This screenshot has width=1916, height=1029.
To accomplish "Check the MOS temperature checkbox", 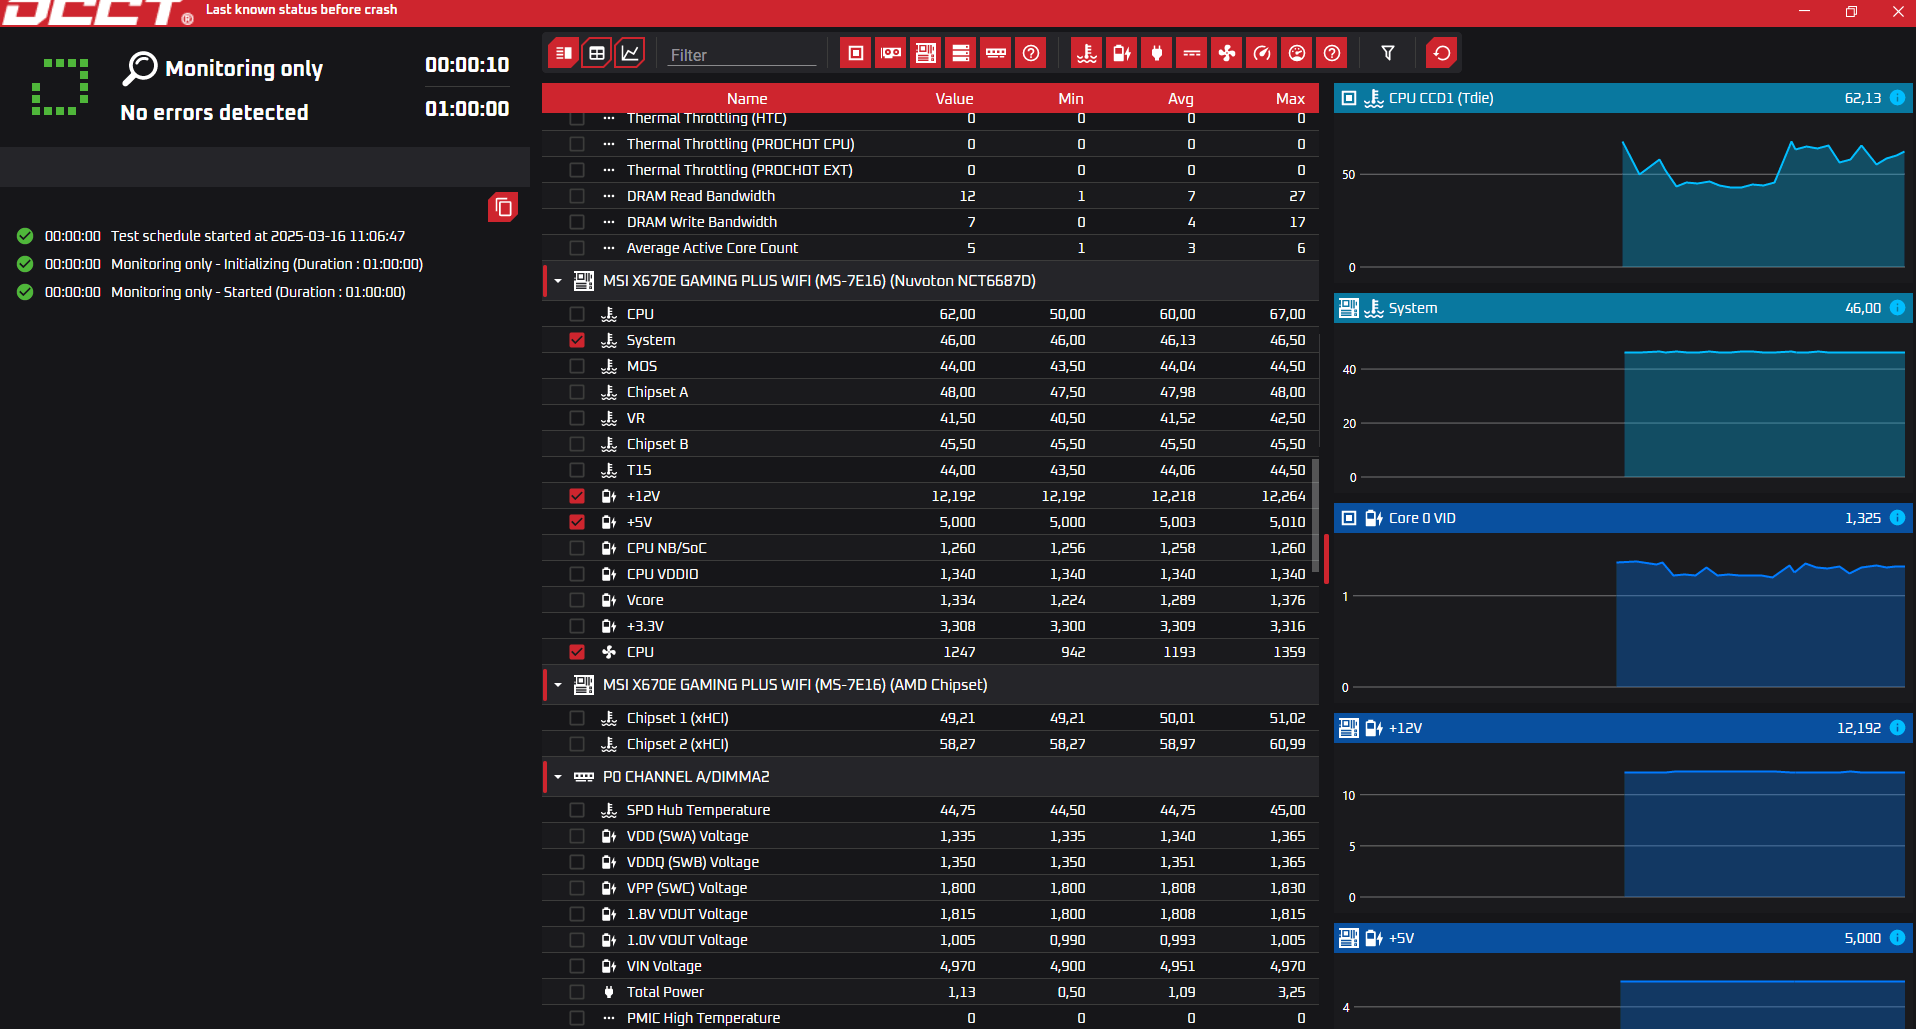I will (577, 366).
